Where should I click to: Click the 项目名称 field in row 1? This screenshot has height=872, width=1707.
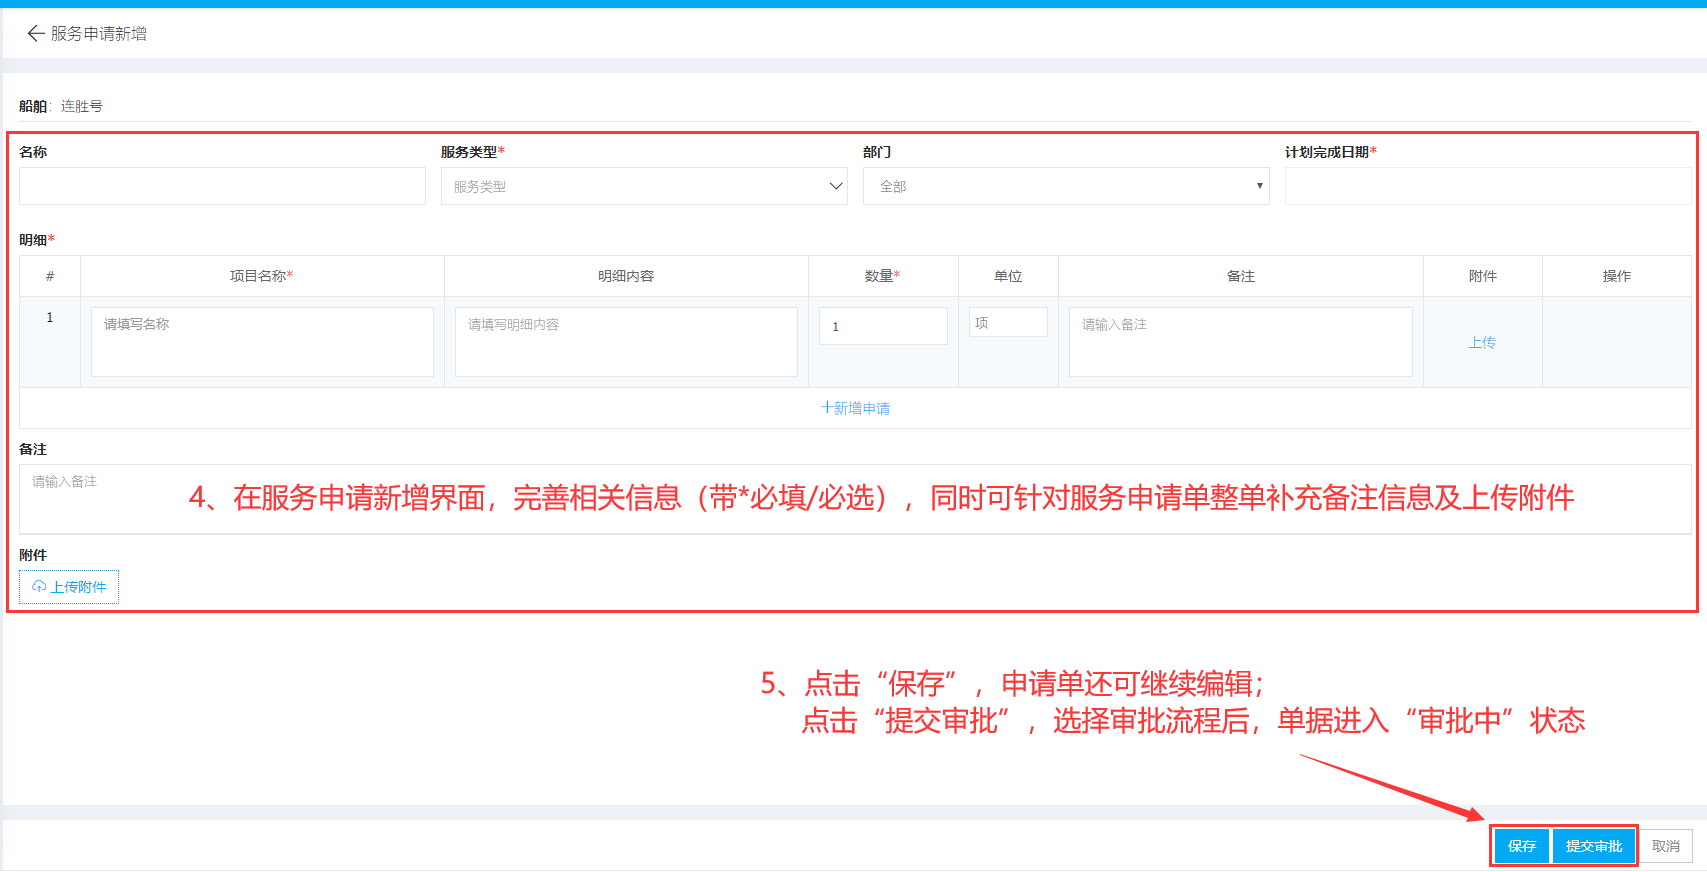click(x=262, y=342)
